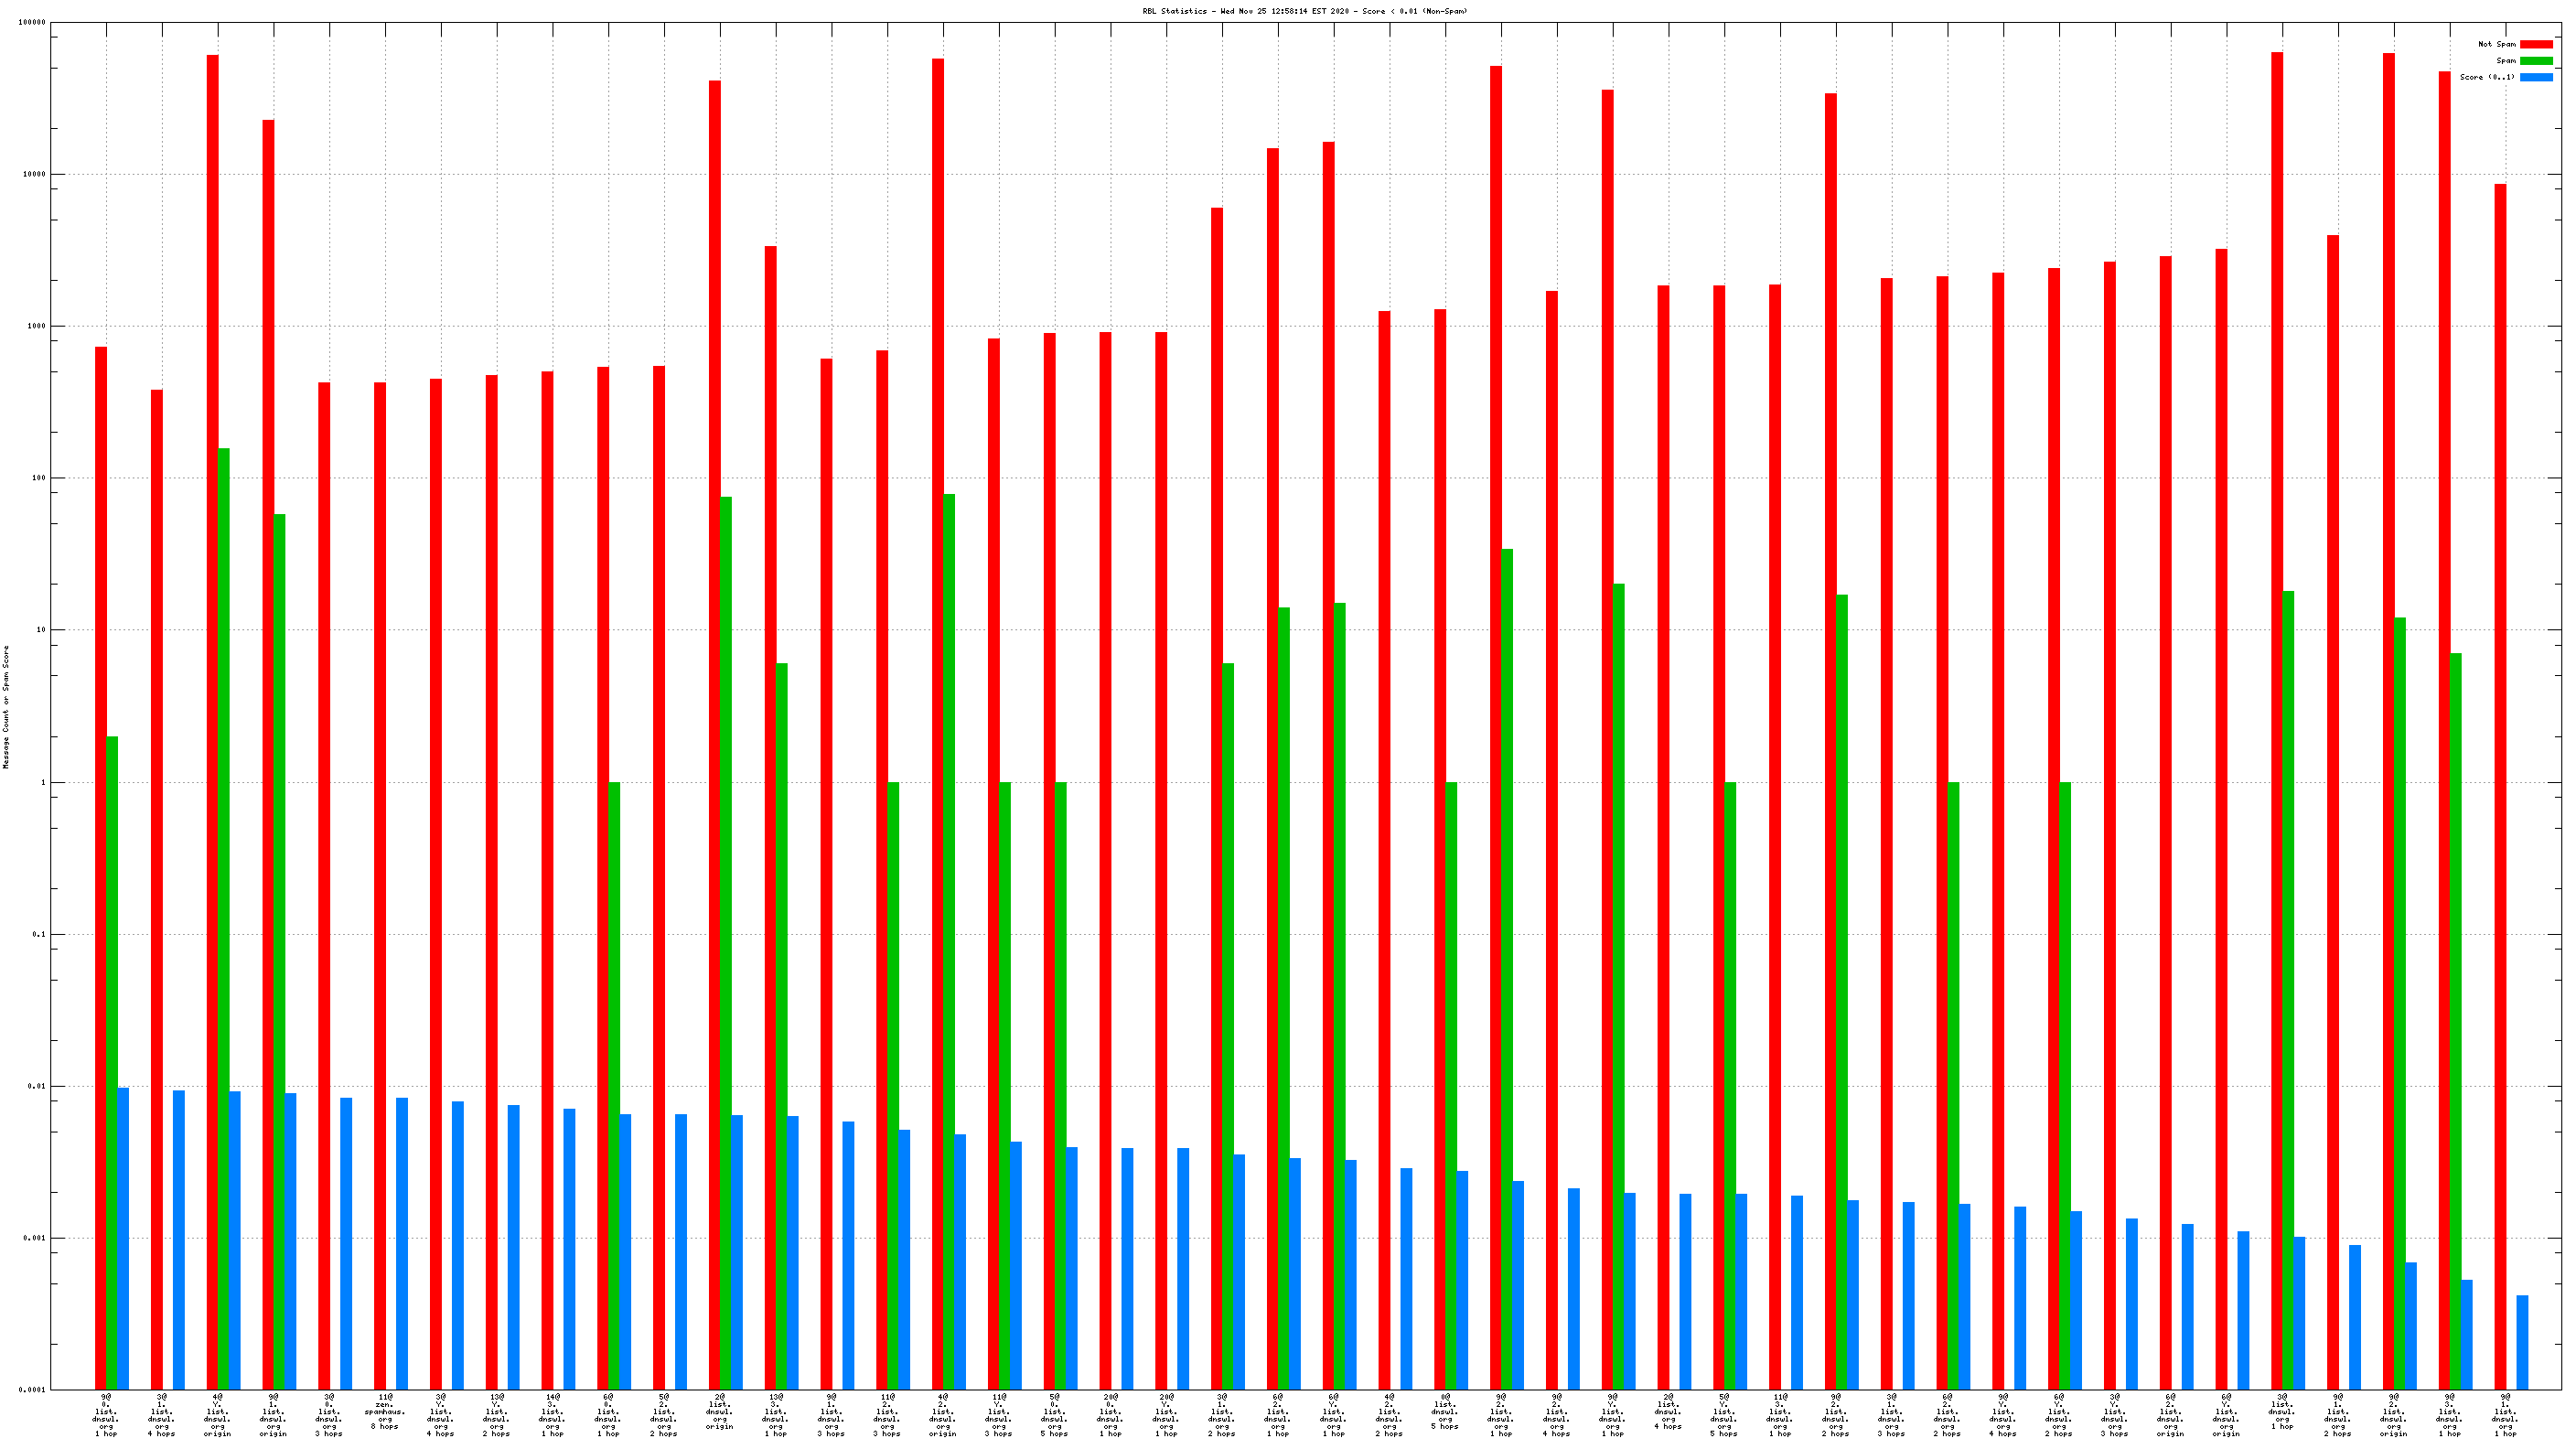Click the zen.spamhaus.org 8 hops axis label
Image resolution: width=2576 pixels, height=1449 pixels.
pos(385,1411)
